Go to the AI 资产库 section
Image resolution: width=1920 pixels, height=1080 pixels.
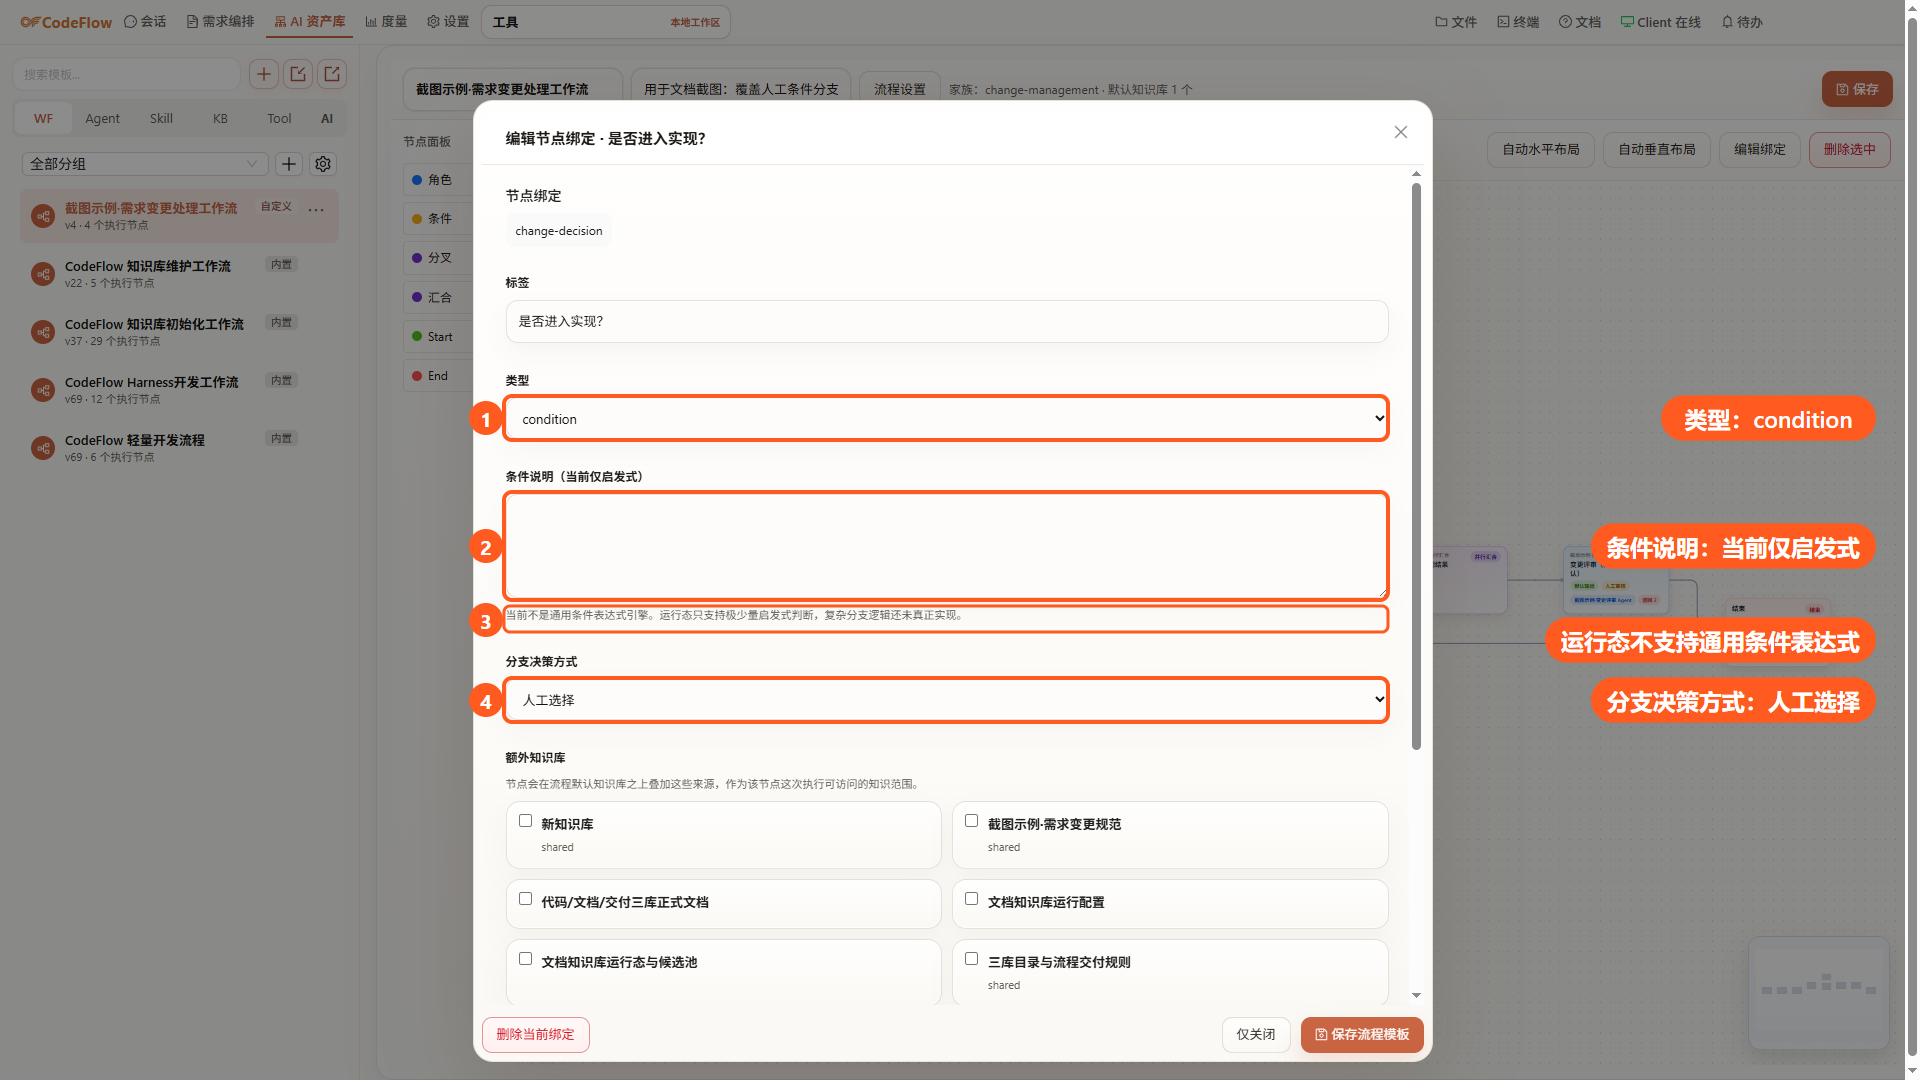pos(309,22)
